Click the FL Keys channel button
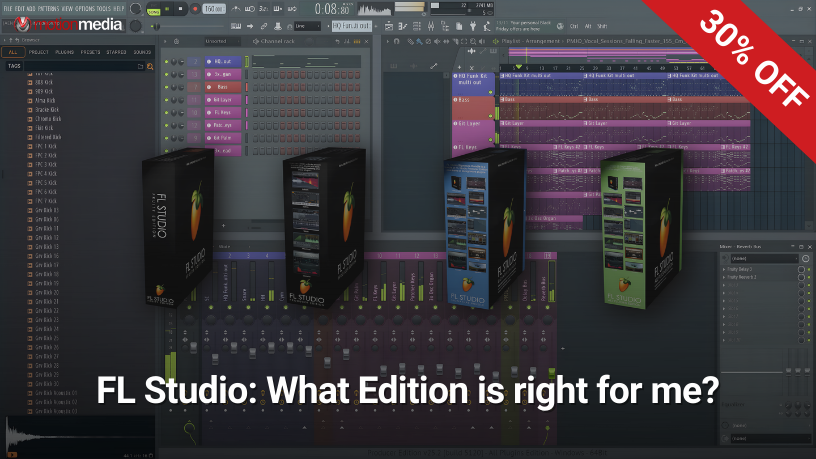The height and width of the screenshot is (459, 816). (223, 112)
